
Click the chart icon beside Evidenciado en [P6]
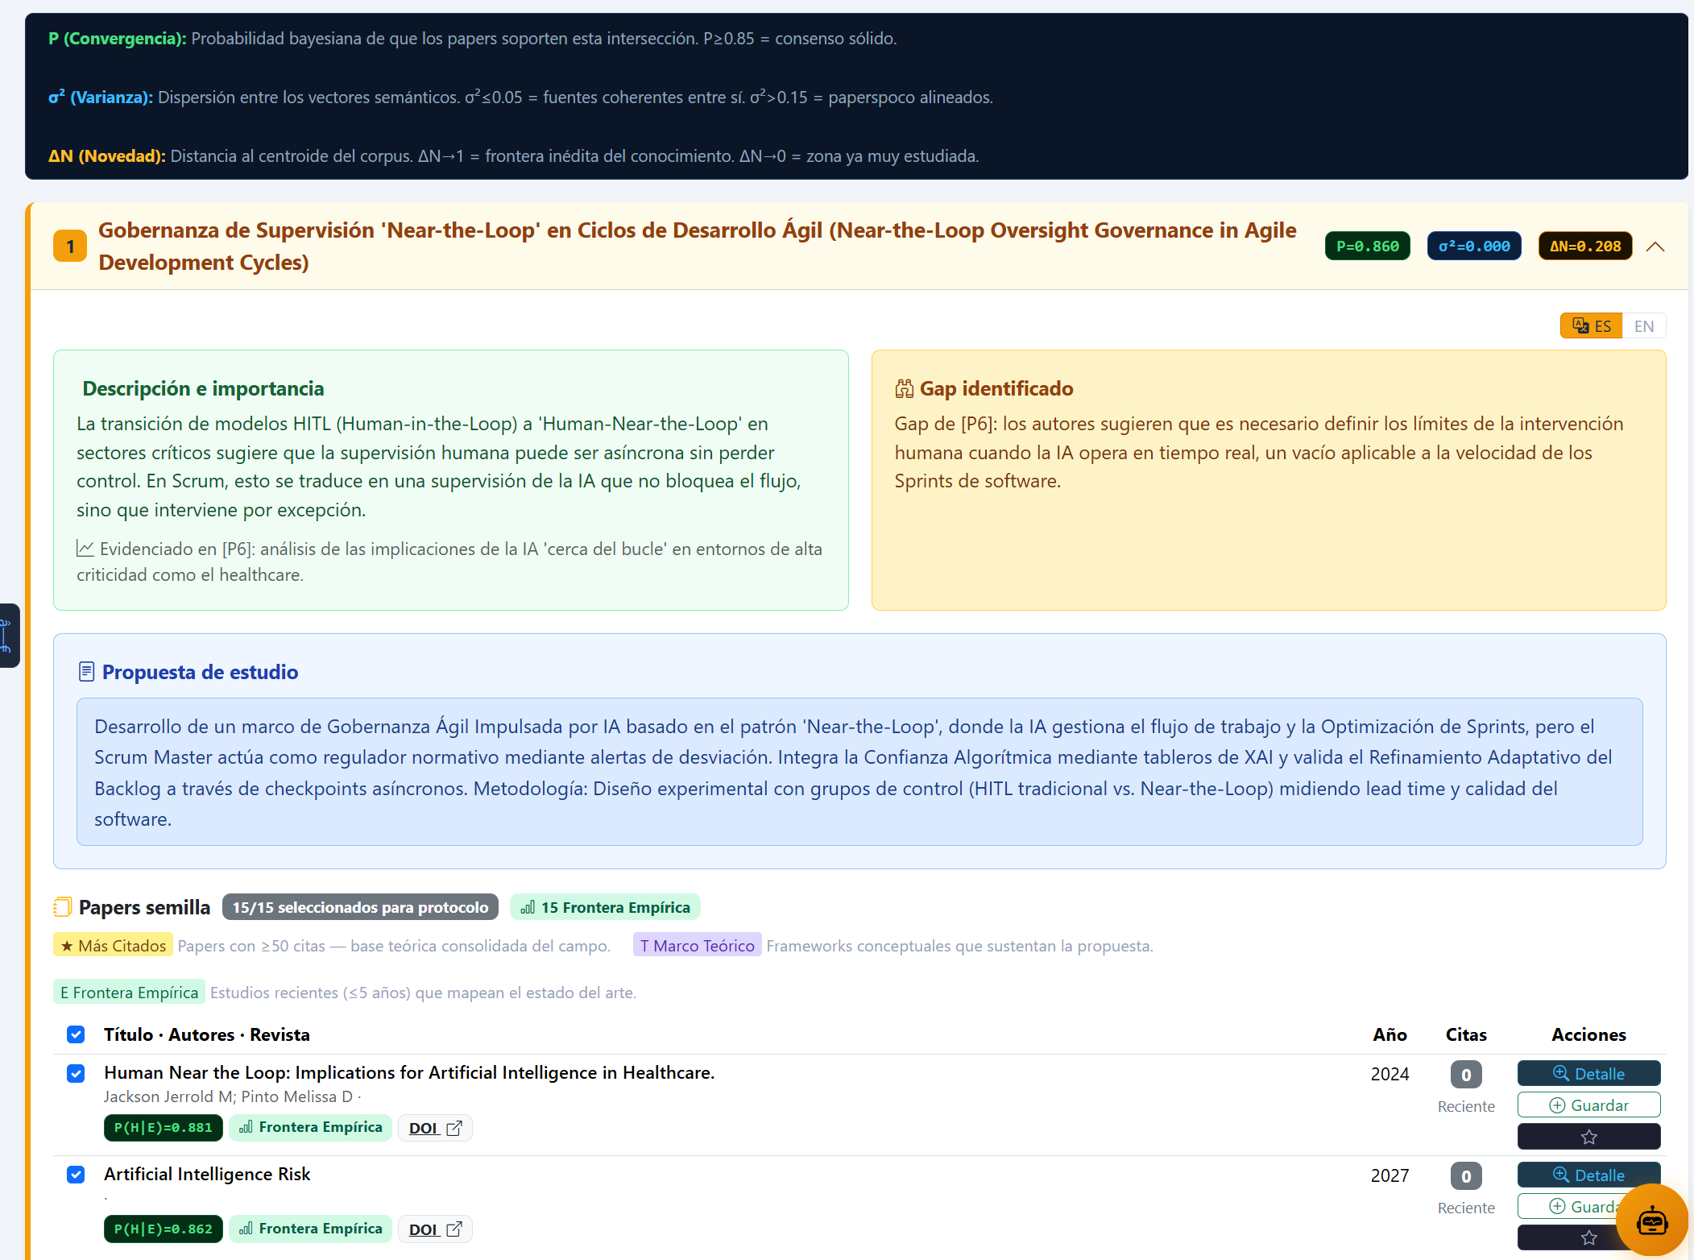click(x=85, y=549)
